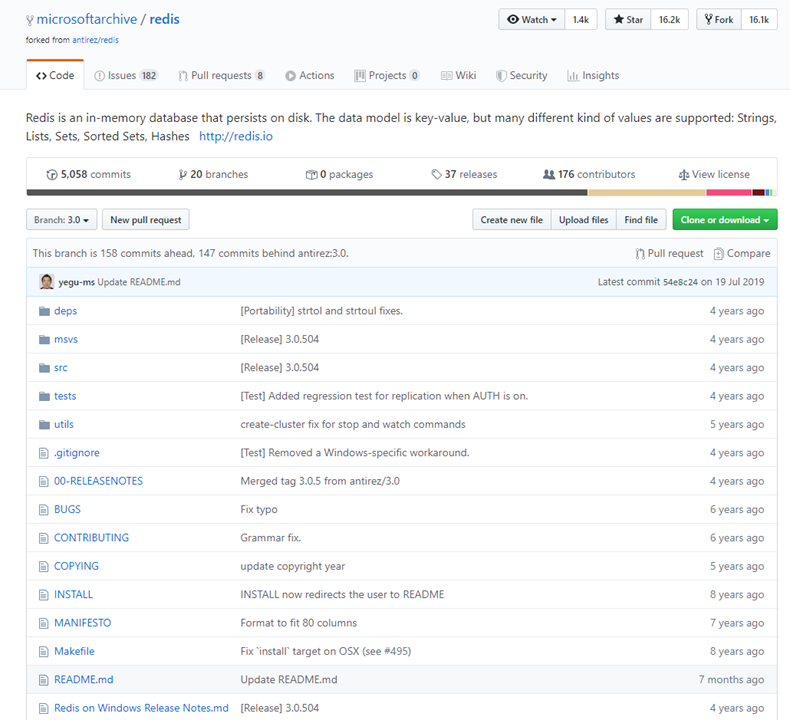Screen dimensions: 790x720
Task: Click New pull request button
Action: [x=146, y=220]
